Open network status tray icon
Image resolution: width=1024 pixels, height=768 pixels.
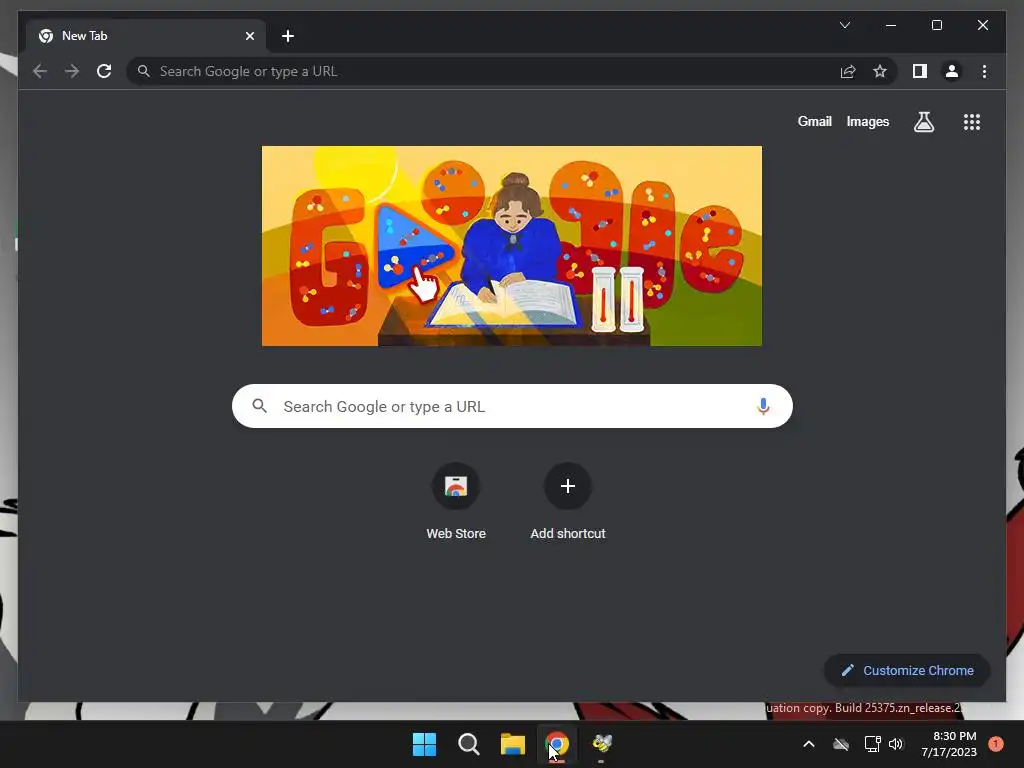872,744
